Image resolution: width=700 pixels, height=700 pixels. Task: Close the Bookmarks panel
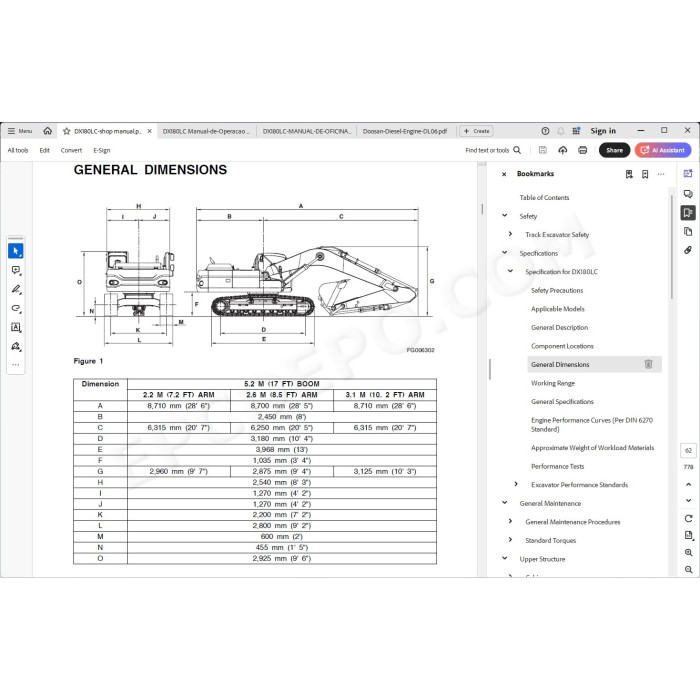504,174
